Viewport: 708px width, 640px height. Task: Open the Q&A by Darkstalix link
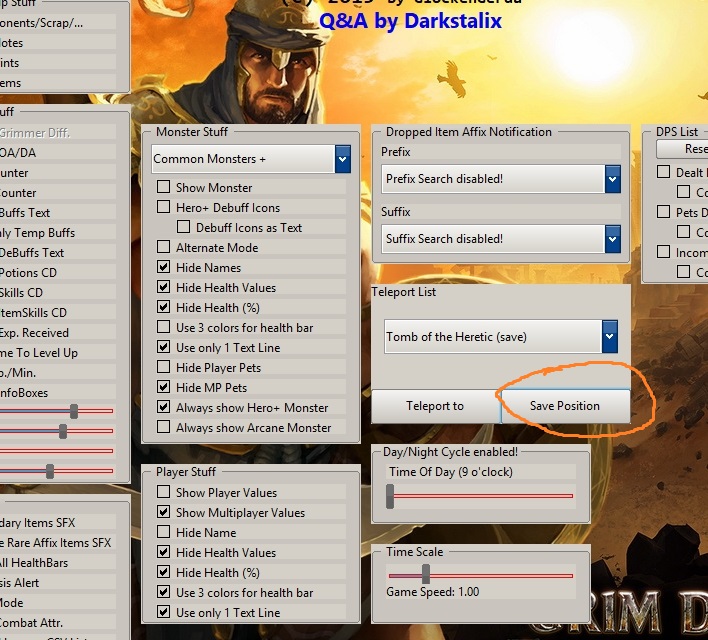(x=410, y=21)
